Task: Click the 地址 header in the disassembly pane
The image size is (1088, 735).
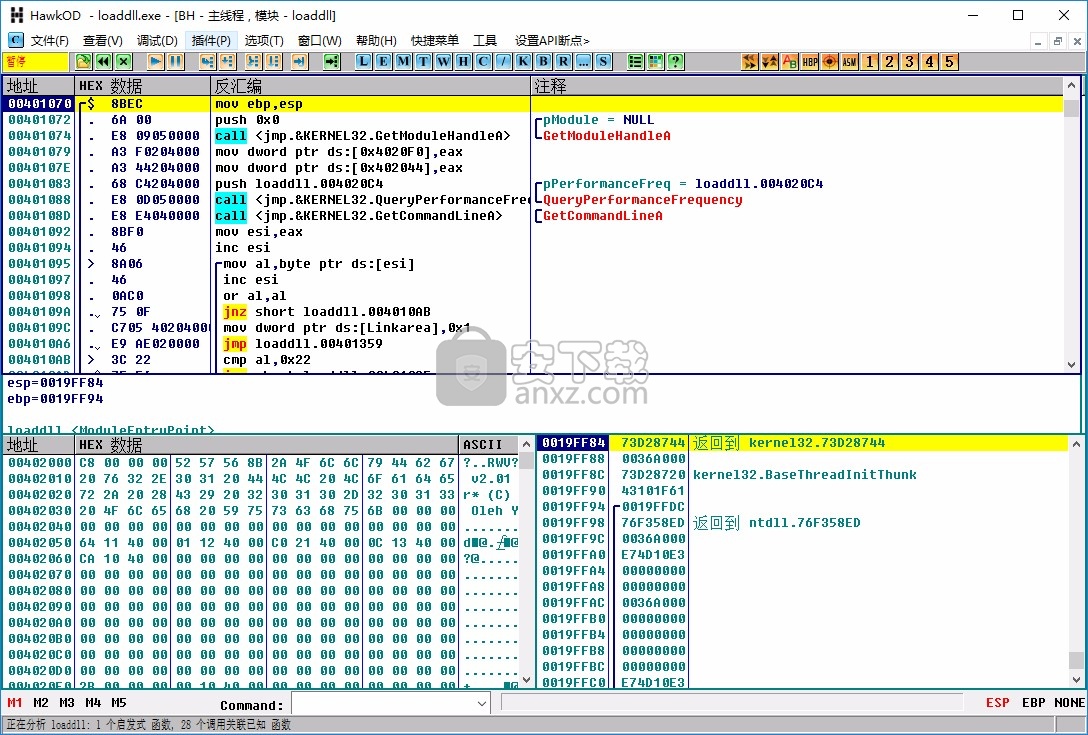Action: 39,86
